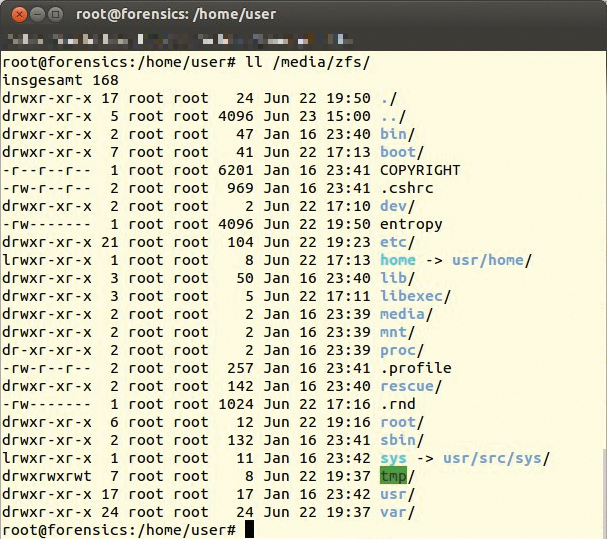Minimize the root@forensics terminal window

[38, 15]
